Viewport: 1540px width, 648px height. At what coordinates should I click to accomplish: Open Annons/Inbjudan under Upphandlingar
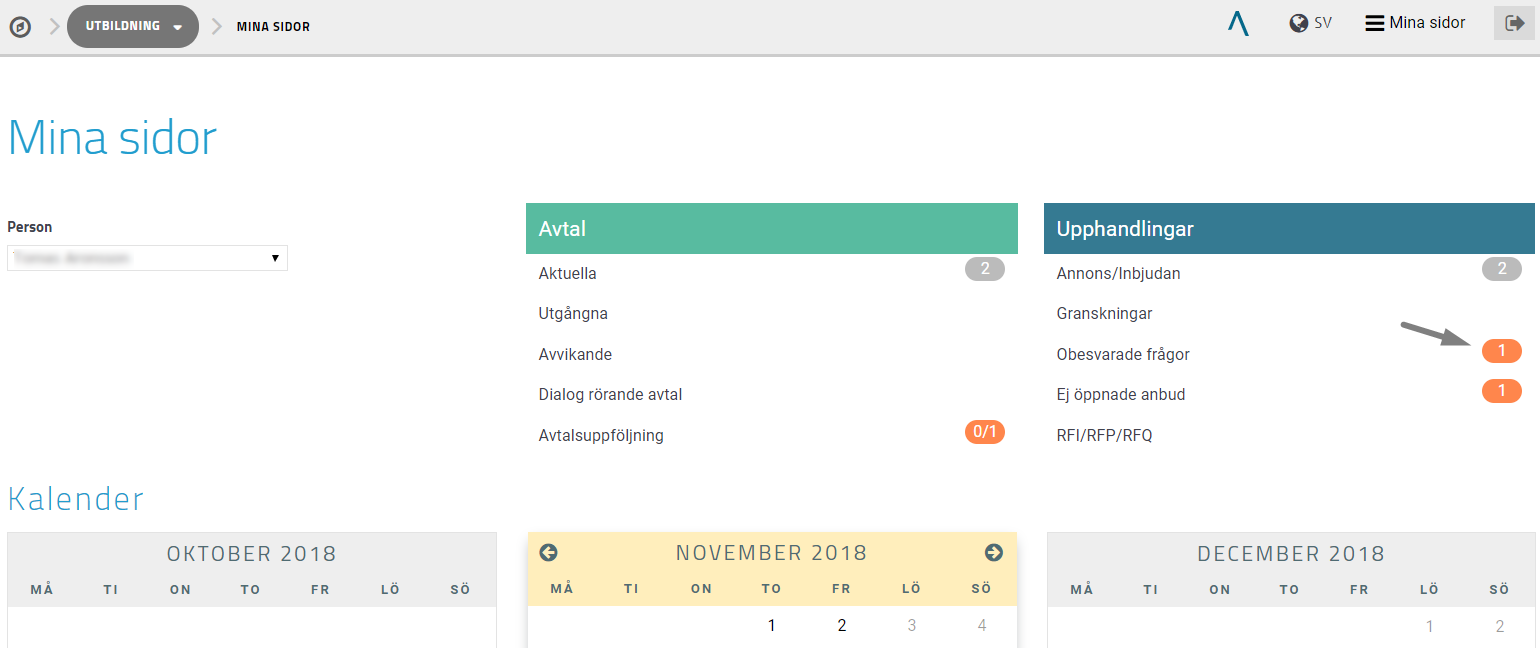point(1118,273)
